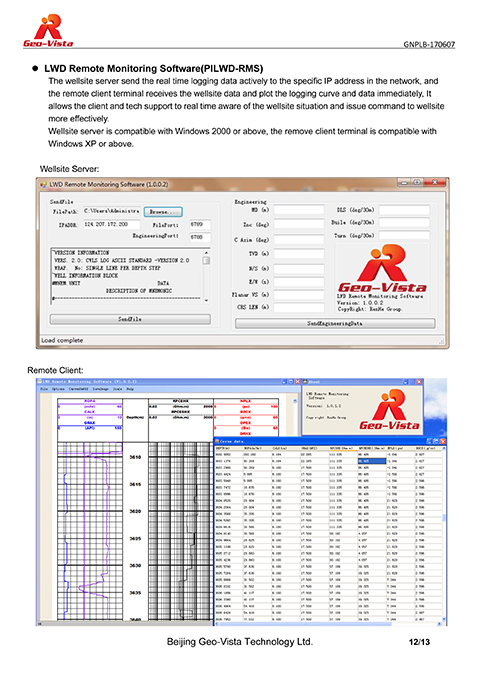Click the 'Load complete' status bar text
This screenshot has height=679, width=480.
point(62,340)
